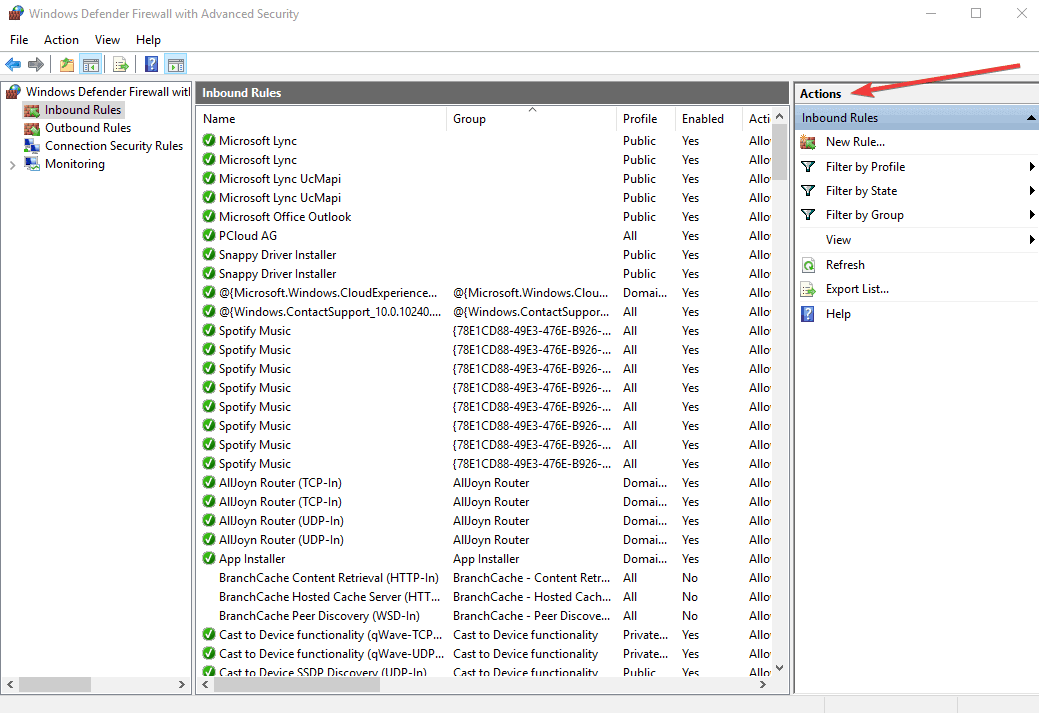Click the tree pane scroll right arrow
This screenshot has height=713, width=1039.
click(x=182, y=685)
